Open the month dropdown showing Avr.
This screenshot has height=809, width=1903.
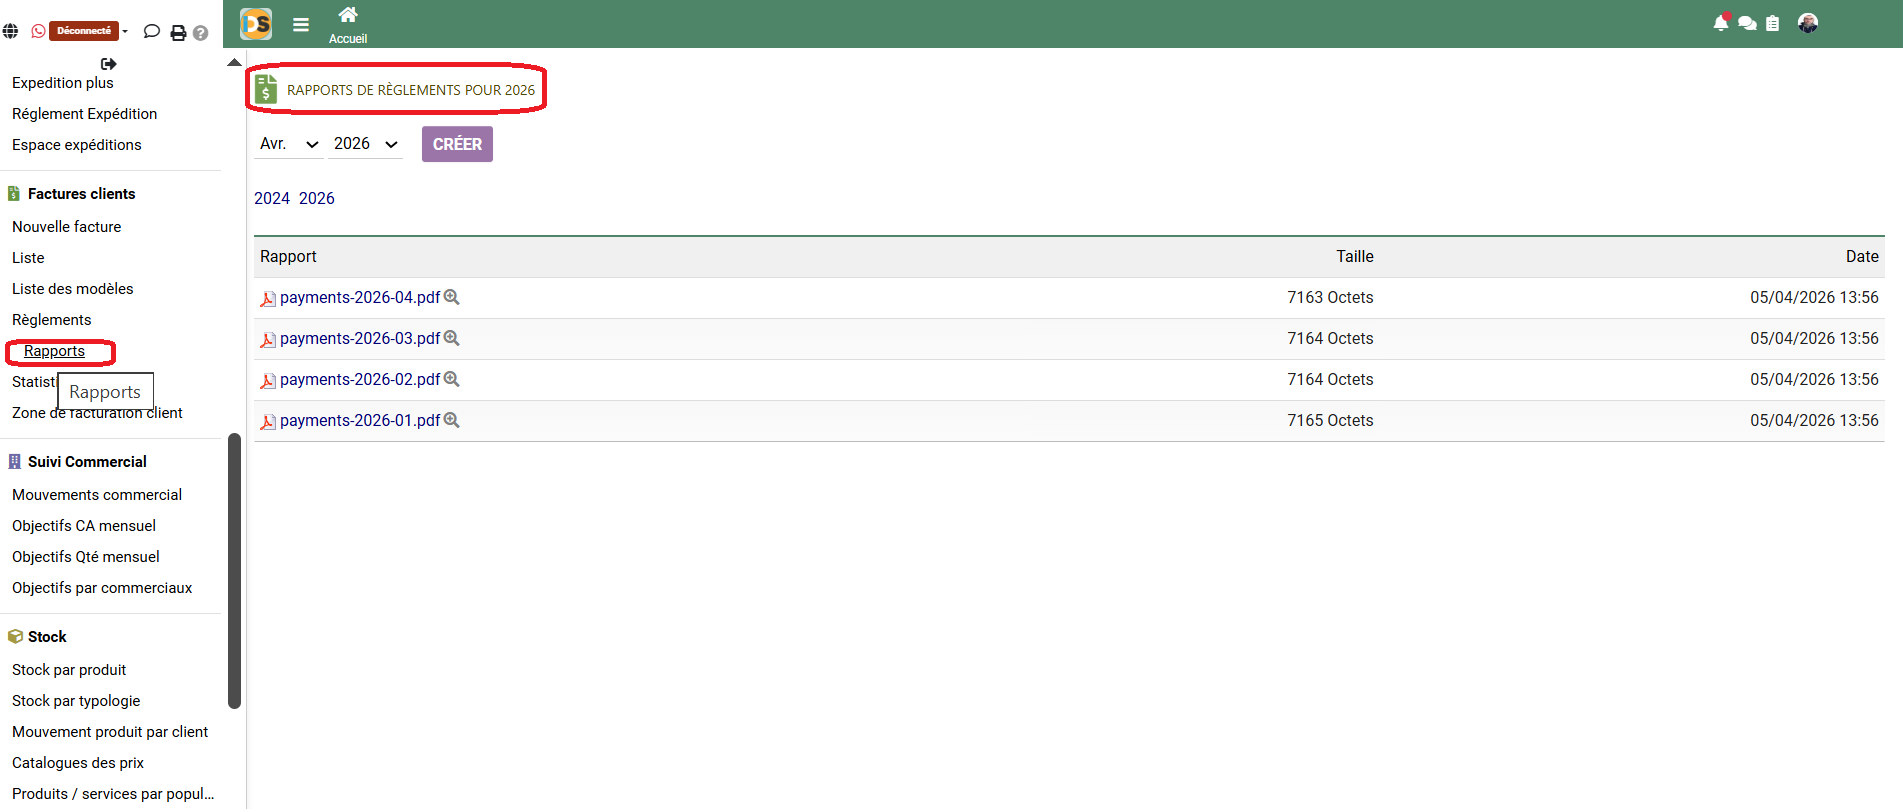[288, 144]
